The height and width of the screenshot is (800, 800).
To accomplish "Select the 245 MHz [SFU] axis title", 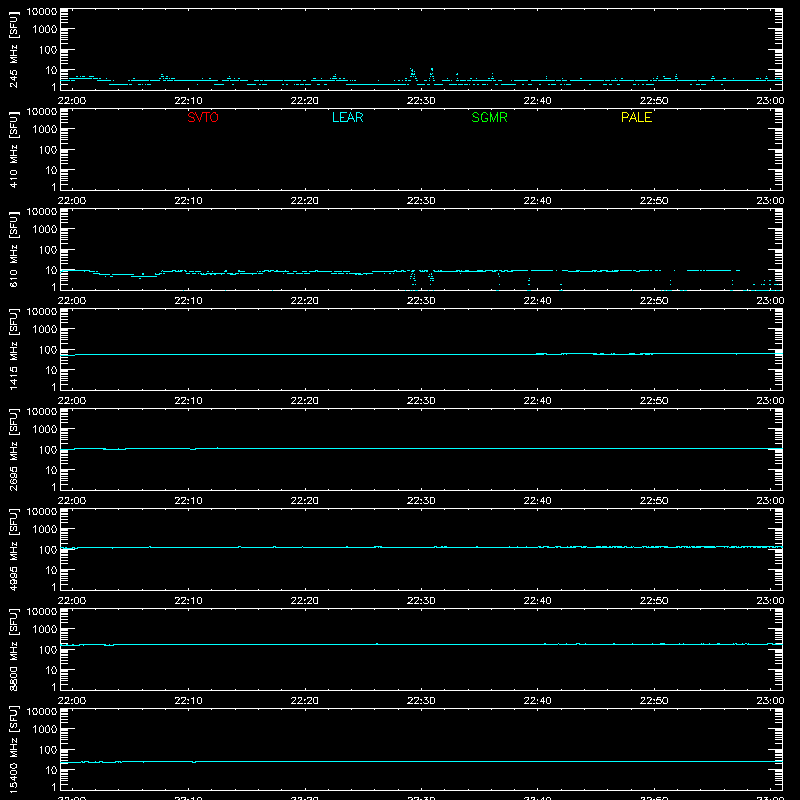I will pos(13,49).
